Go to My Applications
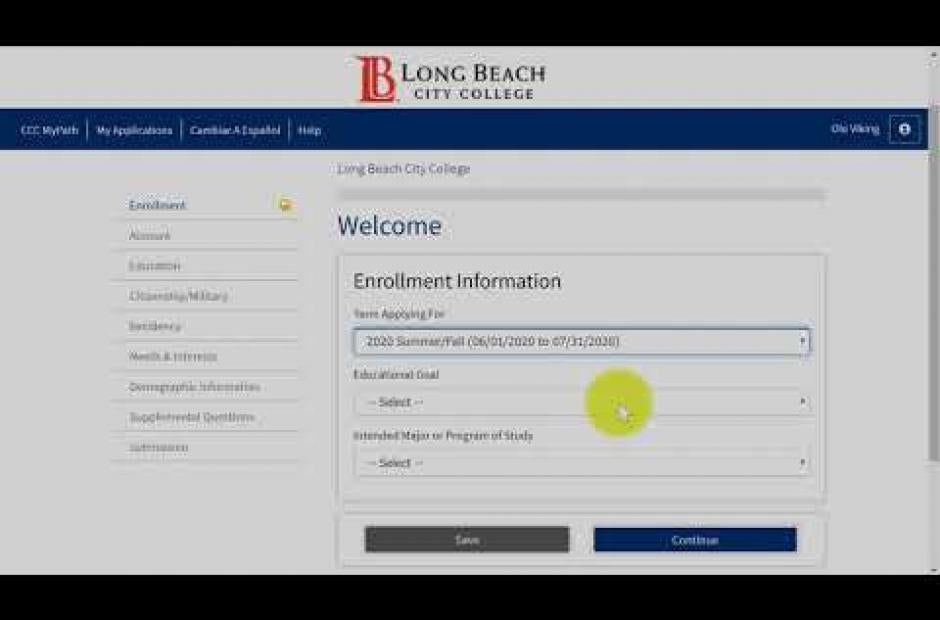The image size is (940, 620). point(134,130)
